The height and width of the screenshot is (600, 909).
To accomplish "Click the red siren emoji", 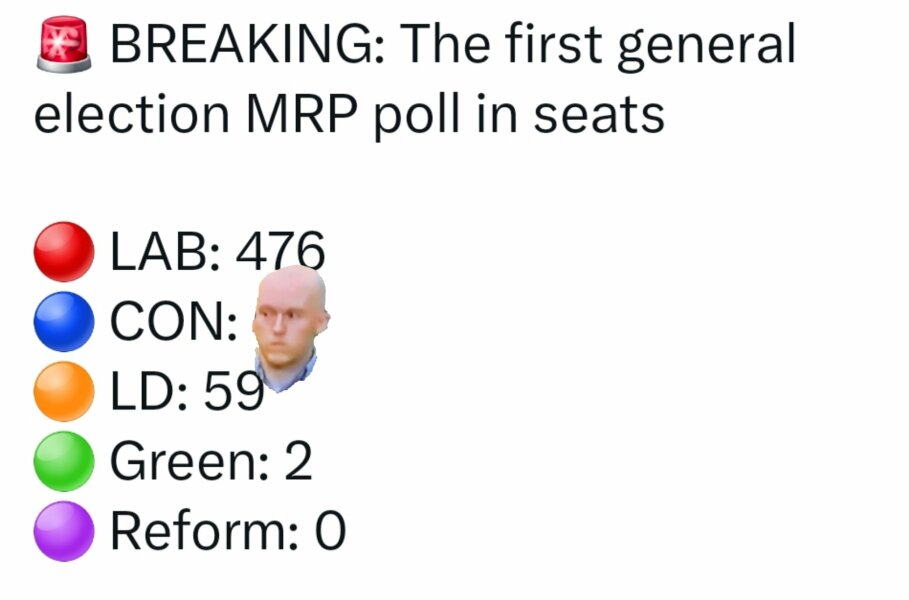I will click(63, 45).
